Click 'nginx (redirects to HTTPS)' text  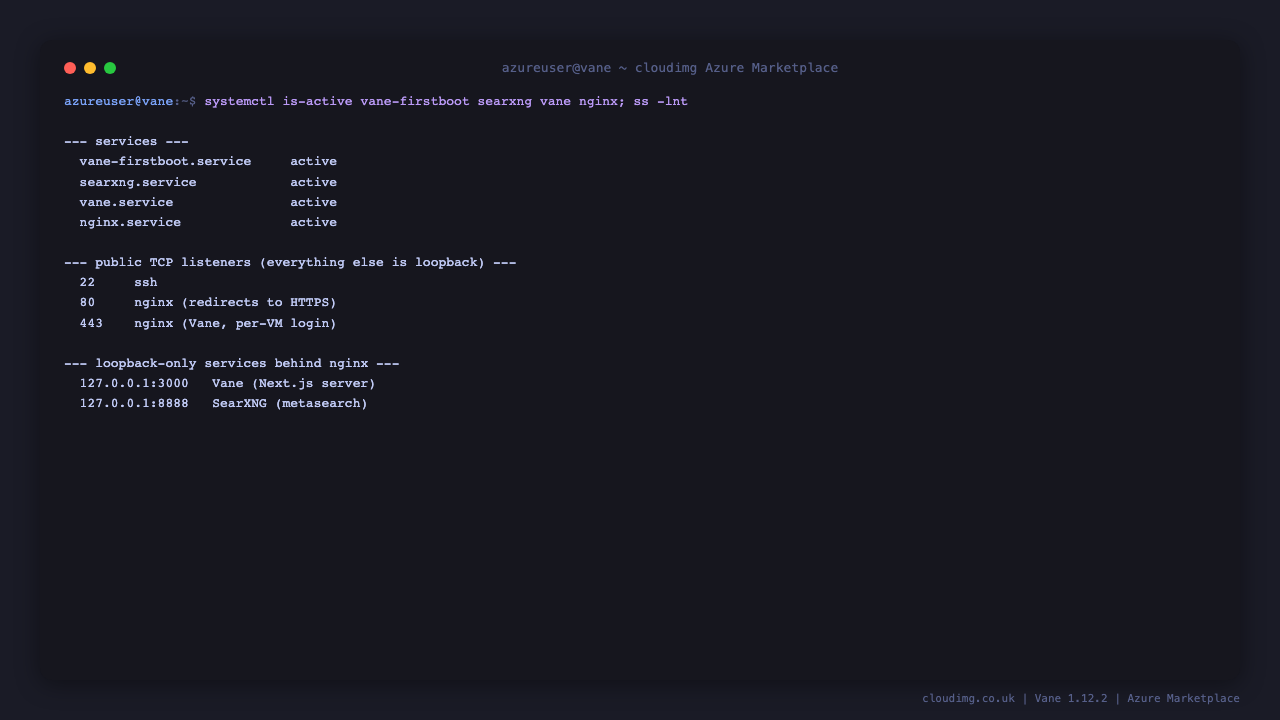236,302
